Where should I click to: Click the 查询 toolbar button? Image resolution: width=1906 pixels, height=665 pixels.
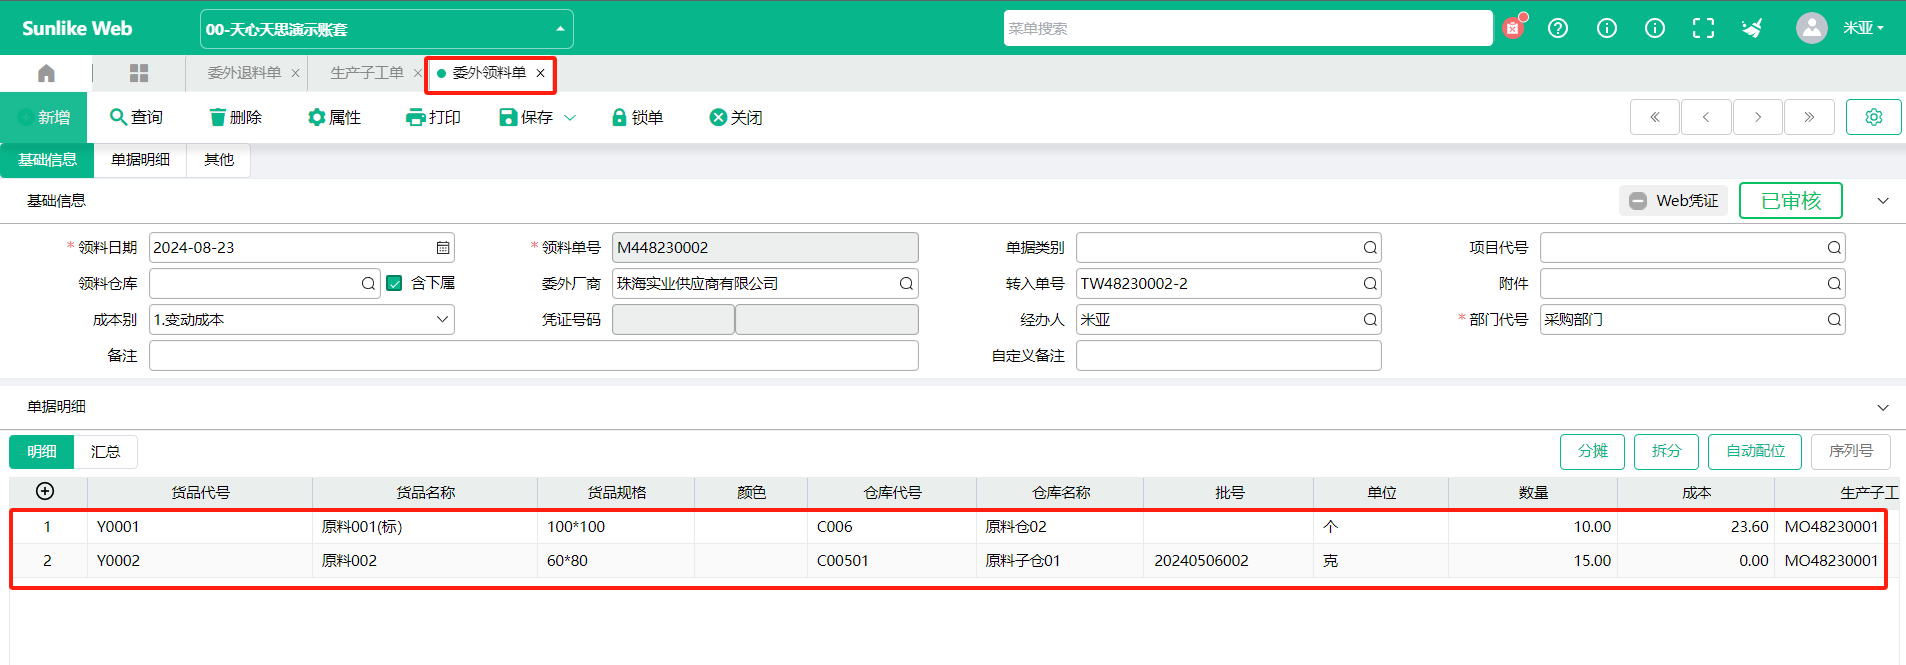[x=136, y=118]
